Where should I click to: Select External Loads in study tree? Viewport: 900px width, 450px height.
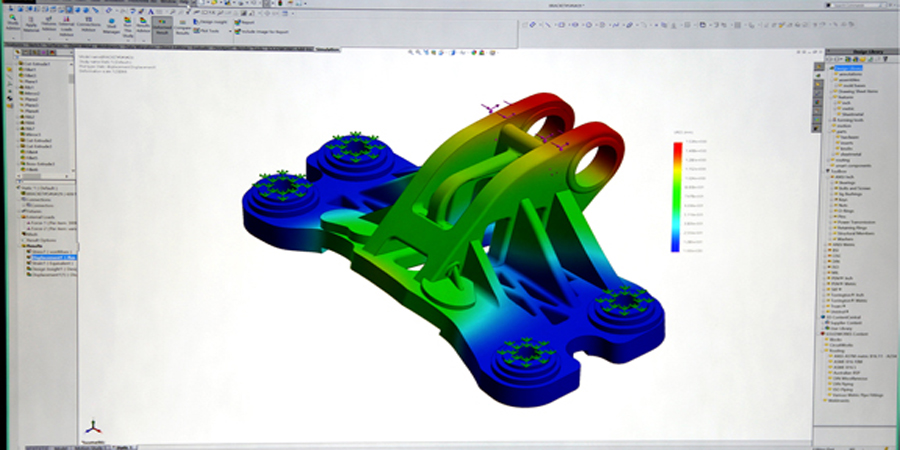(x=37, y=217)
